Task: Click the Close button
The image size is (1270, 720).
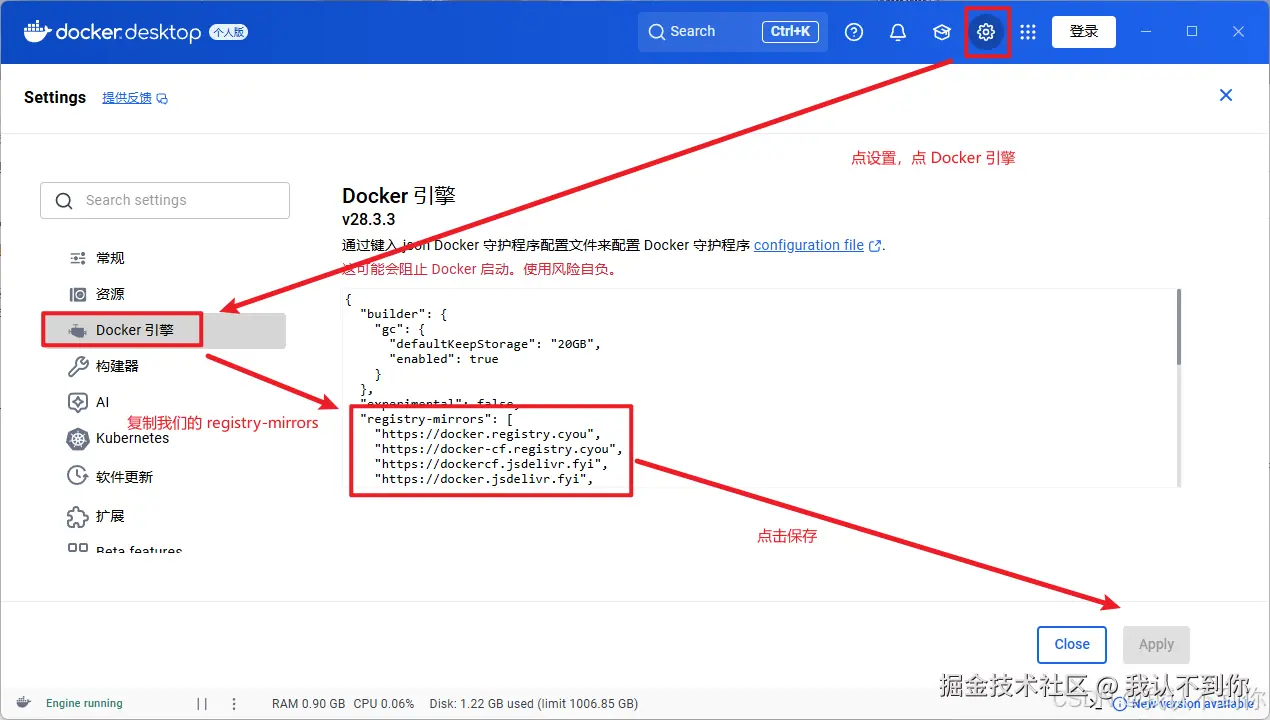Action: click(1072, 644)
